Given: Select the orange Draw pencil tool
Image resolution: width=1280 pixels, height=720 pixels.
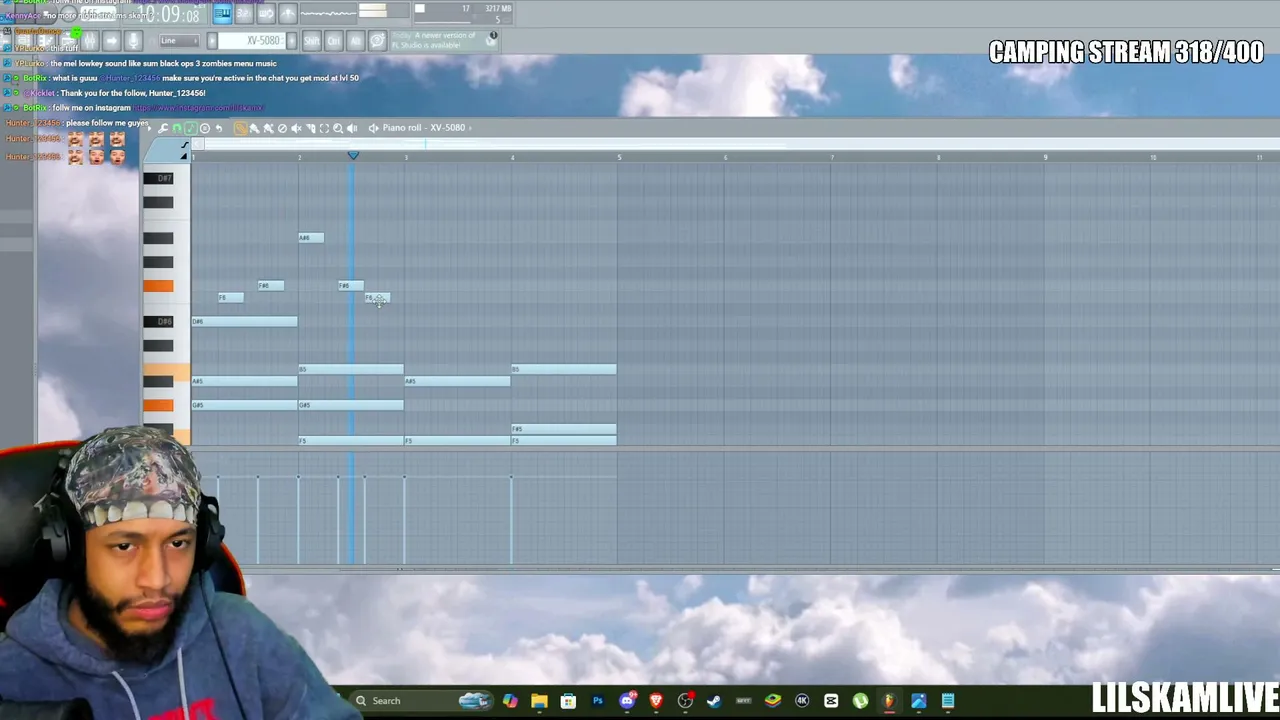Looking at the screenshot, I should click(x=240, y=128).
